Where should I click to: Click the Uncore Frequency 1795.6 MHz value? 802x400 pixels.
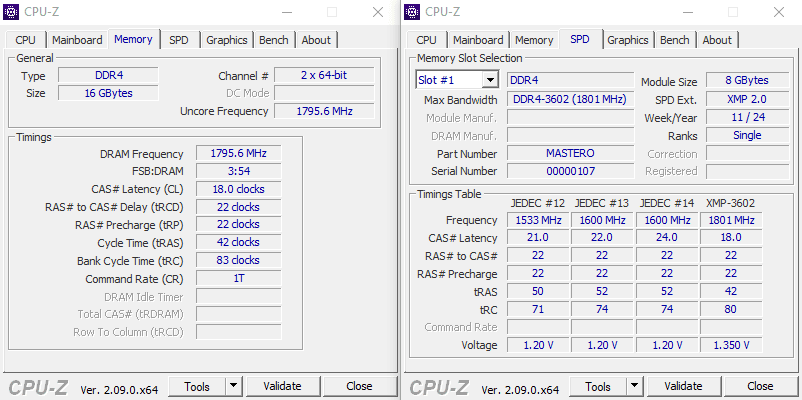click(324, 111)
